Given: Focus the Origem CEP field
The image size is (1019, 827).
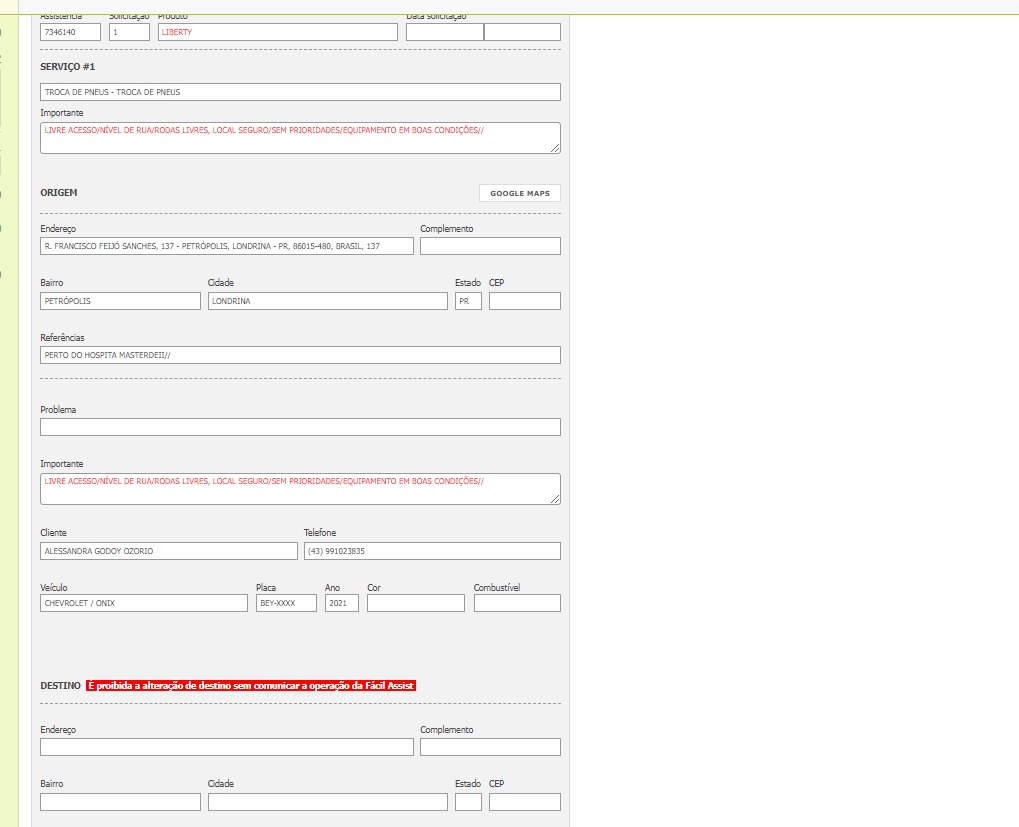Looking at the screenshot, I should point(524,301).
